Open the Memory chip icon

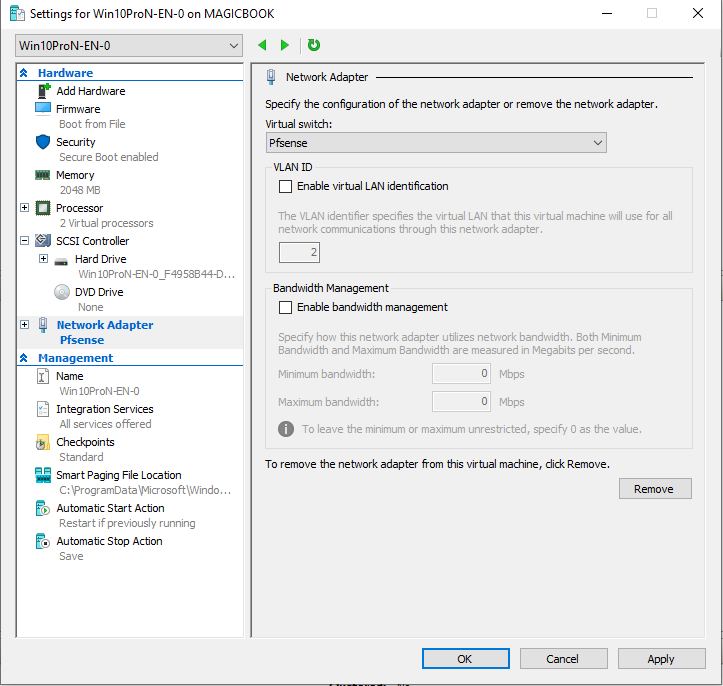pyautogui.click(x=42, y=175)
